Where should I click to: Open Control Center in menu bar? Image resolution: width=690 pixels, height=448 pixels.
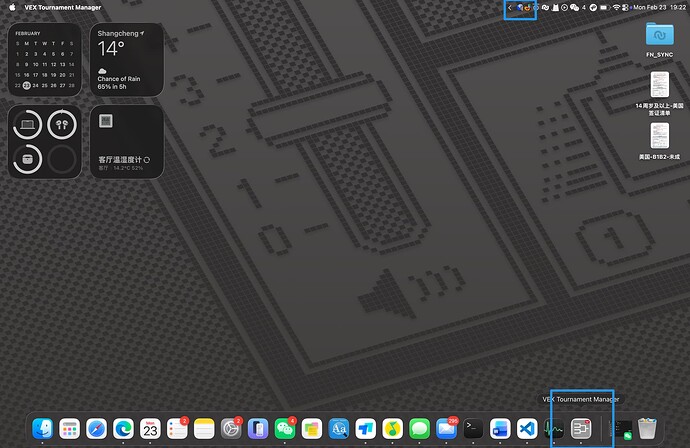pos(625,7)
